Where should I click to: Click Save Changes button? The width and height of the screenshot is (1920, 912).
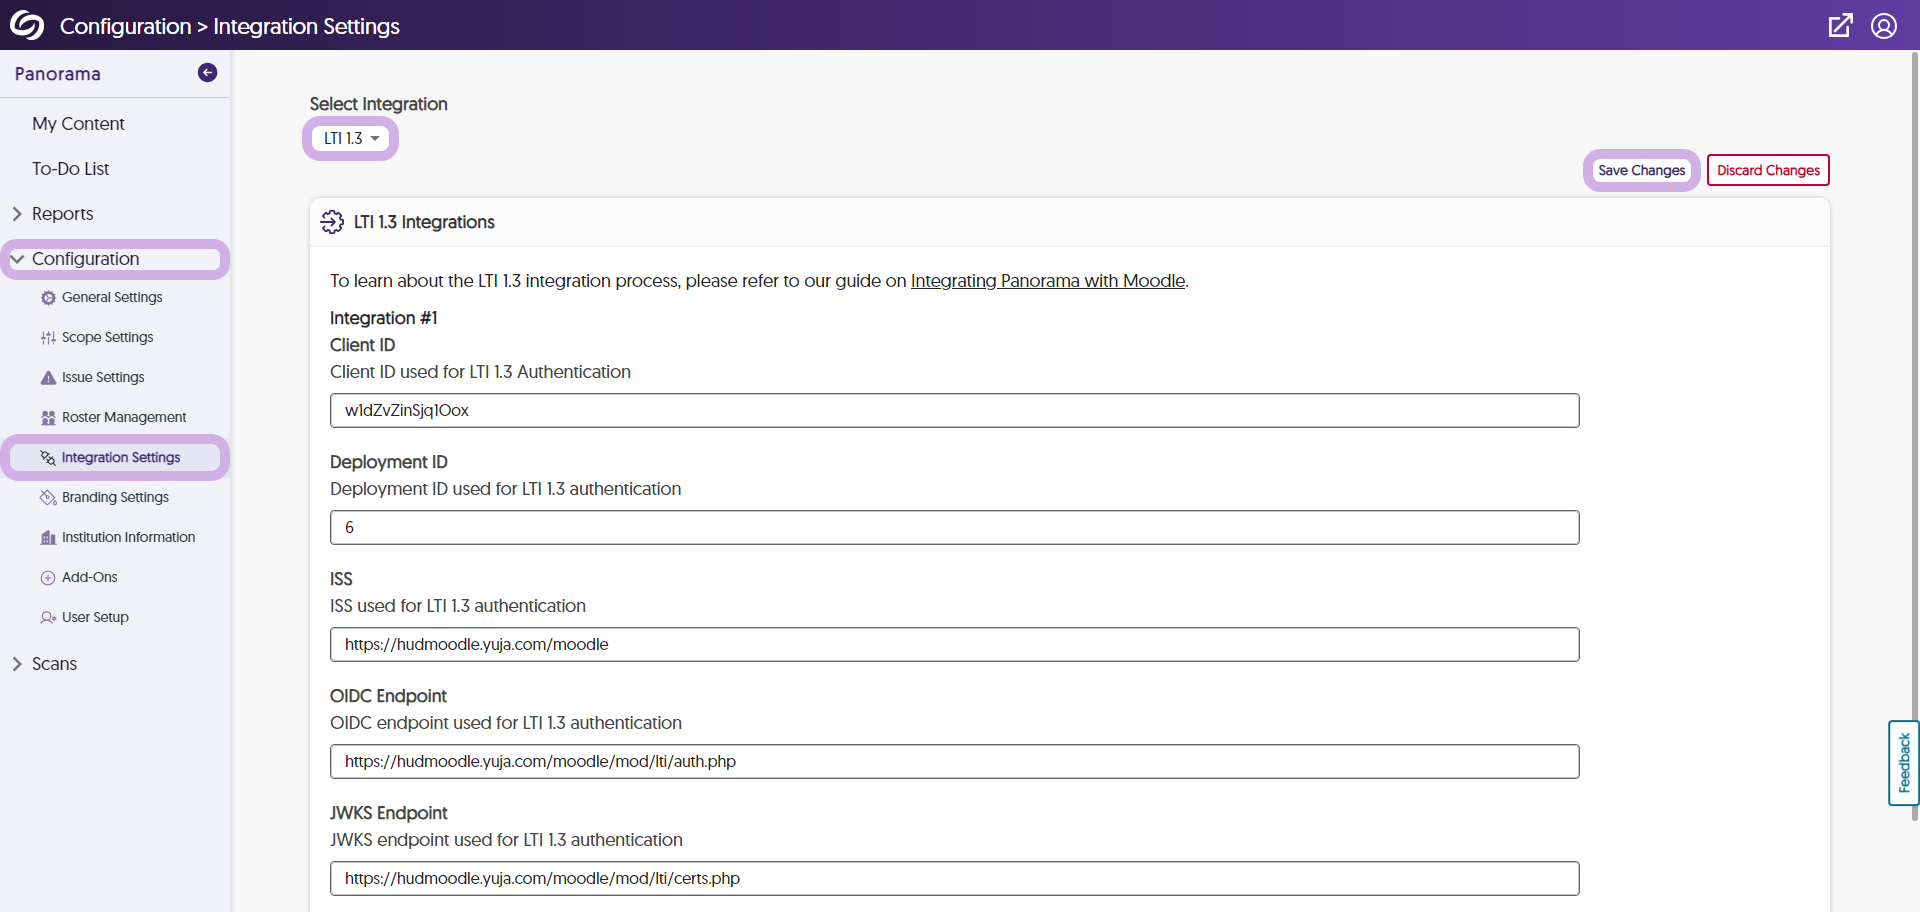1641,170
